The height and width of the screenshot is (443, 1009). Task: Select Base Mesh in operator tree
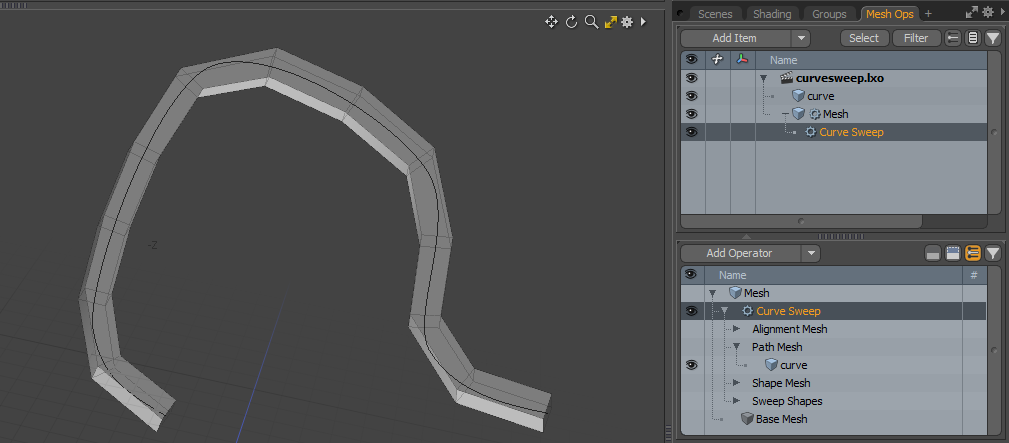click(780, 419)
